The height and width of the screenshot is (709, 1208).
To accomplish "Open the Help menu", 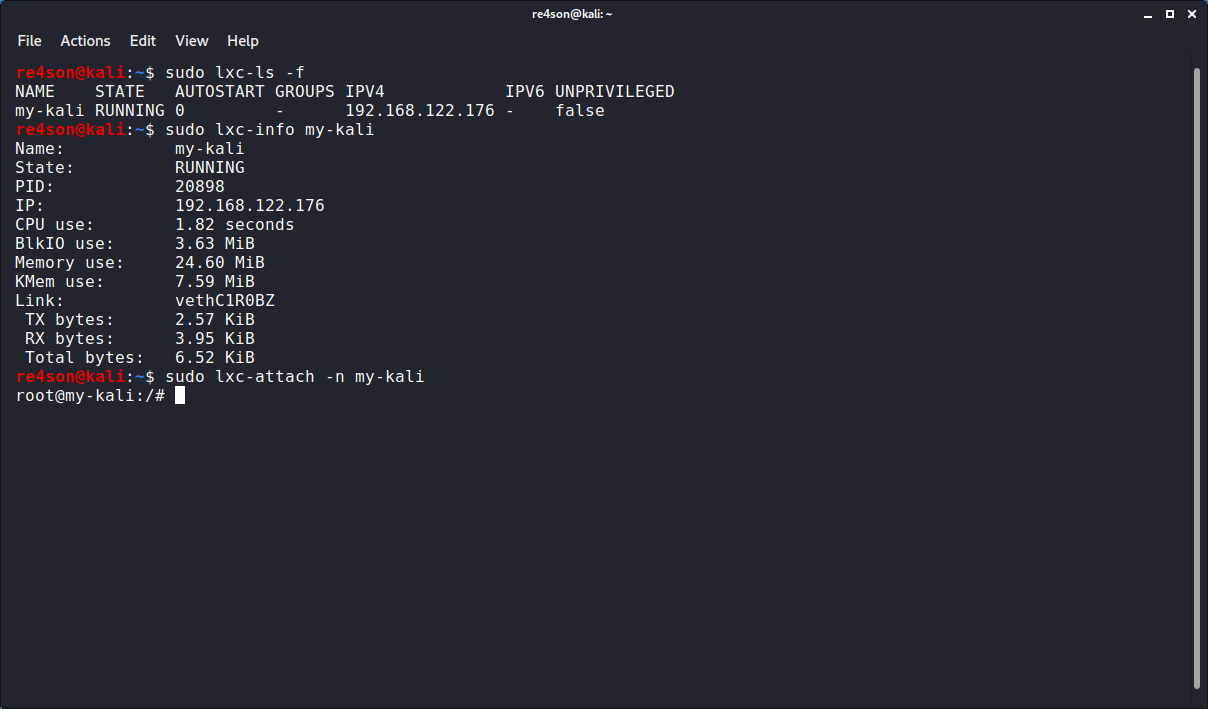I will pyautogui.click(x=243, y=41).
